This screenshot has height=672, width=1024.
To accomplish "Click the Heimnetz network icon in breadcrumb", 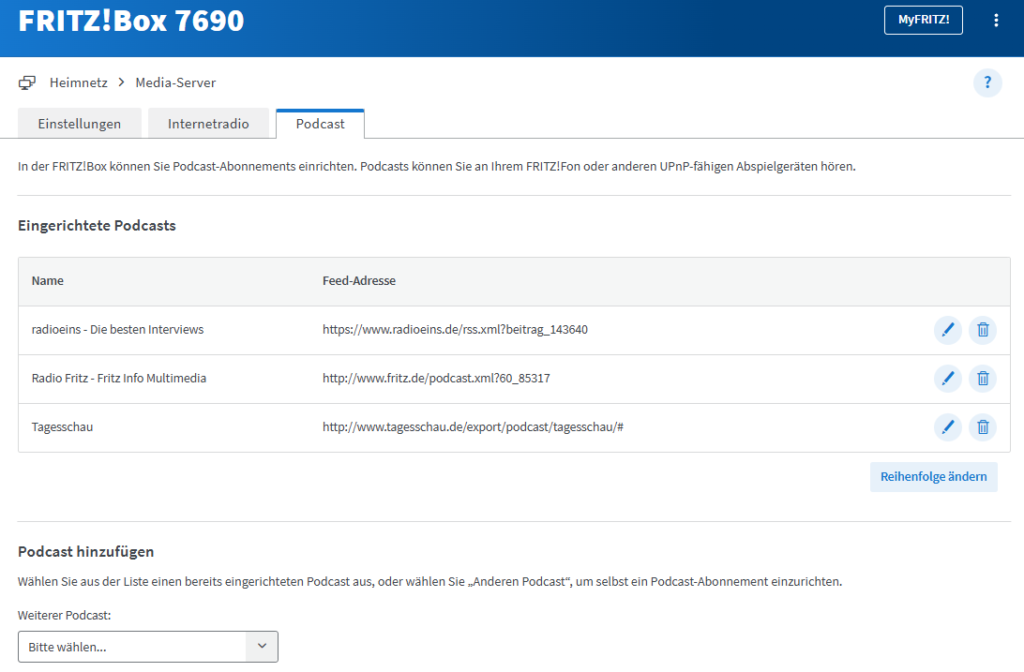I will [27, 82].
